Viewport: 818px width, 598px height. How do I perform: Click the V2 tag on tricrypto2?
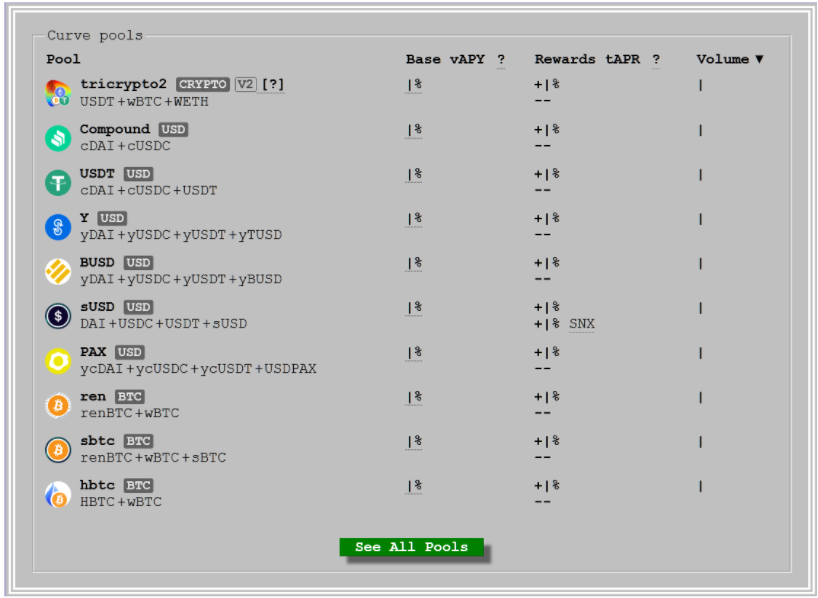pyautogui.click(x=245, y=85)
